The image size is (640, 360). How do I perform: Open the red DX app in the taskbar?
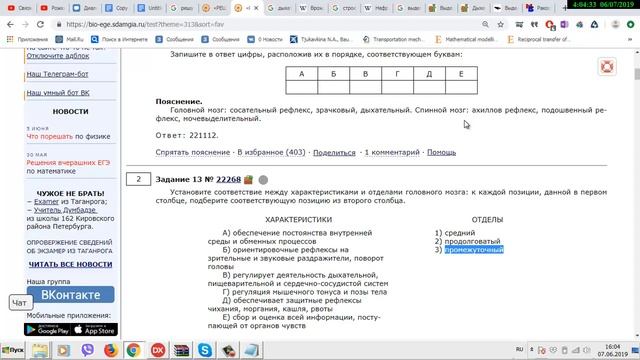click(158, 350)
